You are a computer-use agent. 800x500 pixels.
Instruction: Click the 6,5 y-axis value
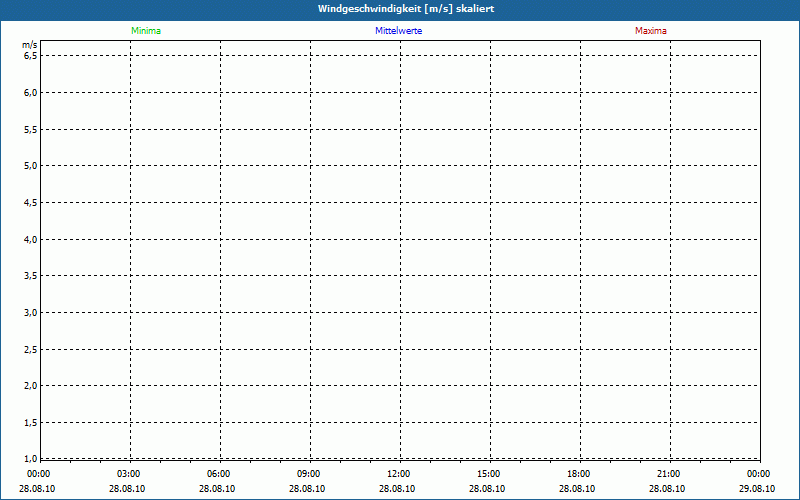[x=31, y=56]
